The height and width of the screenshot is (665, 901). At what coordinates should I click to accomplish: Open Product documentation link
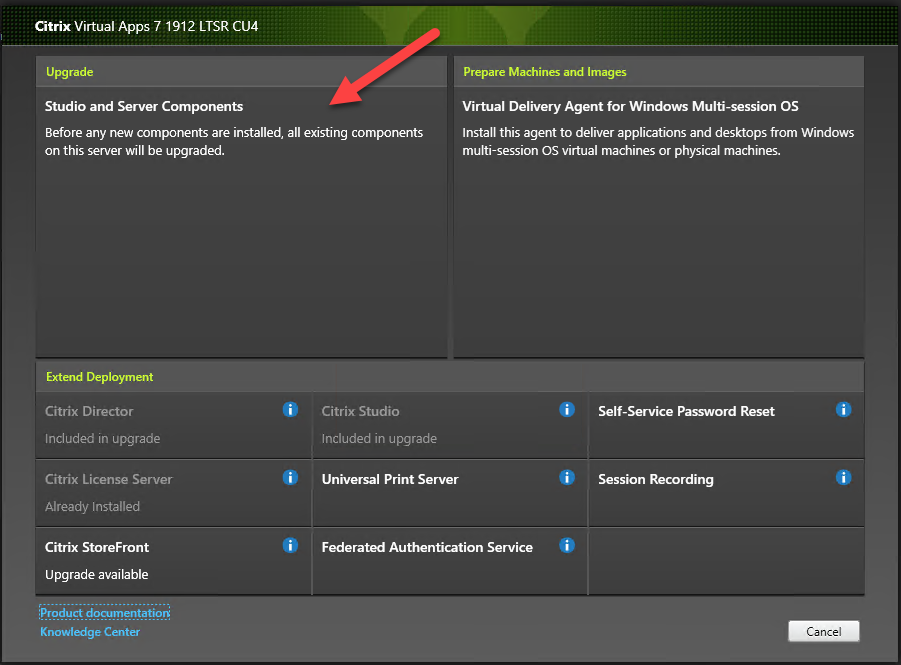(105, 613)
